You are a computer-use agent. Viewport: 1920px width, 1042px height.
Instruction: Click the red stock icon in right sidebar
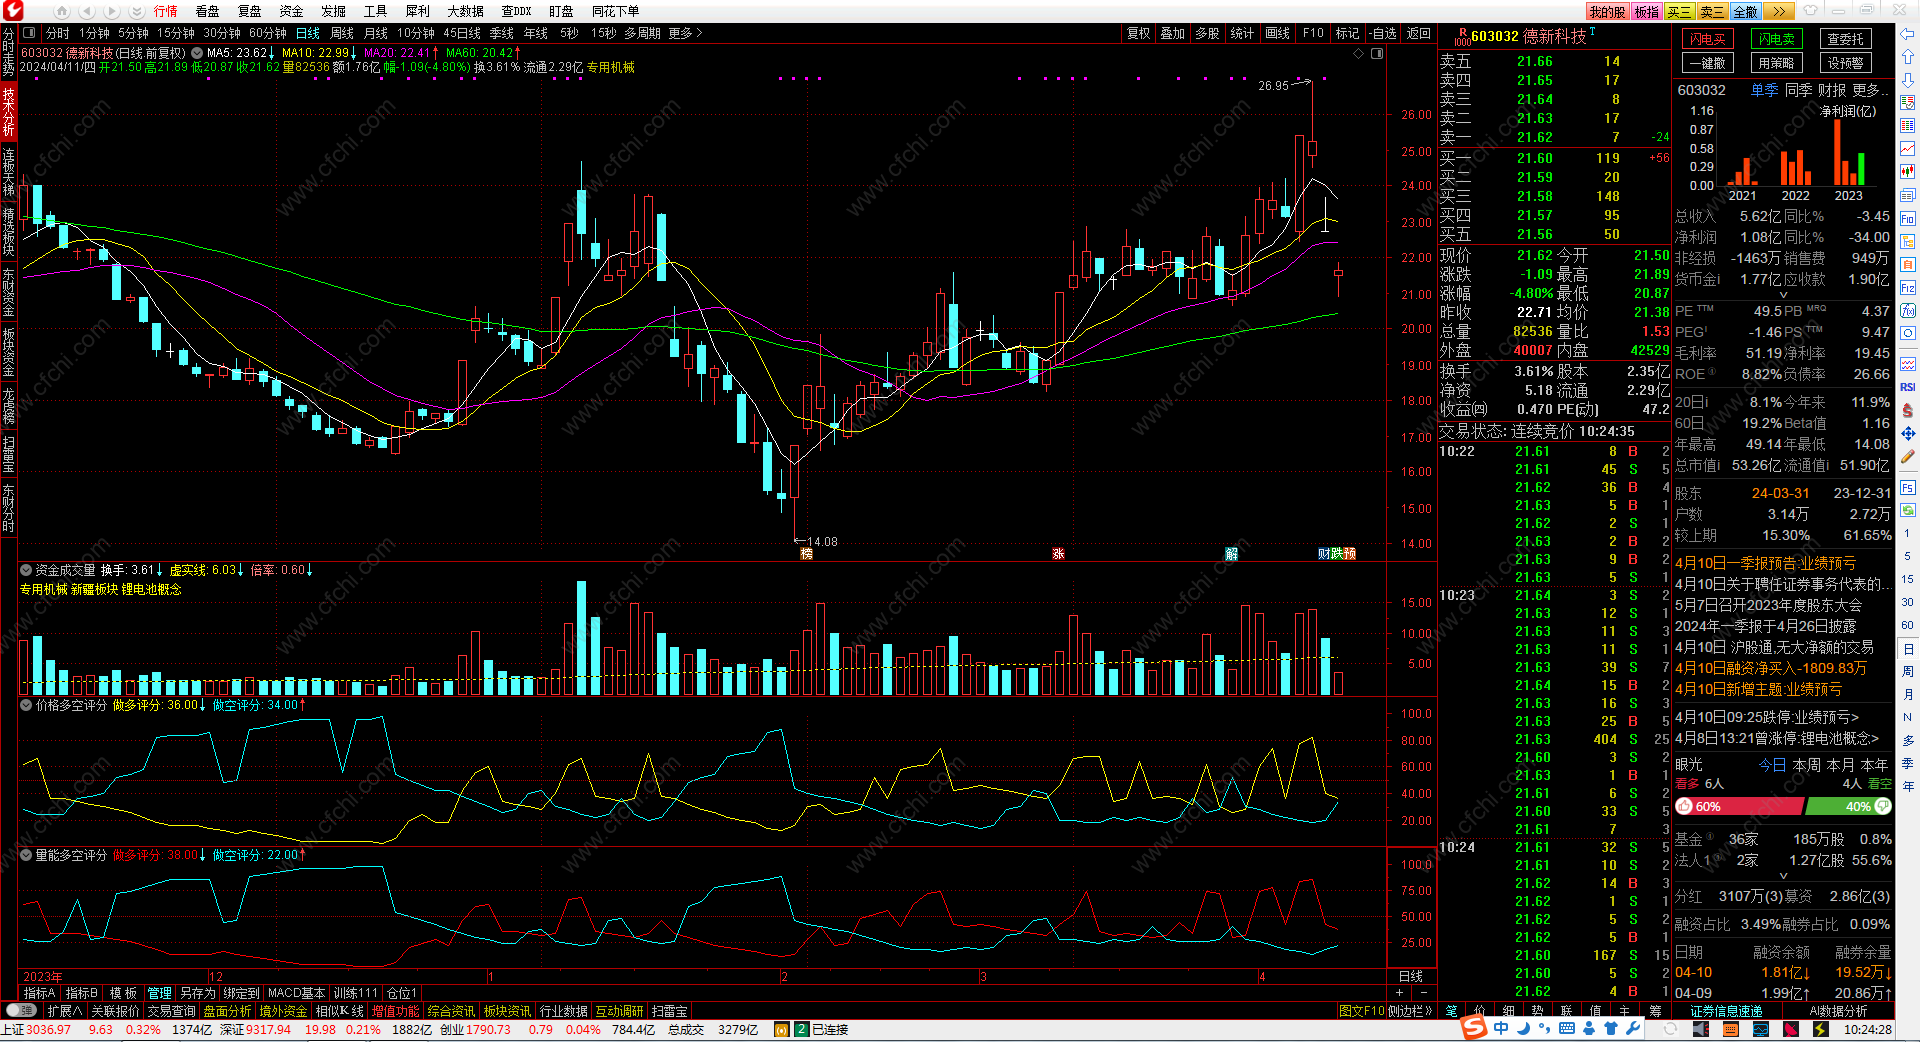click(x=1907, y=410)
